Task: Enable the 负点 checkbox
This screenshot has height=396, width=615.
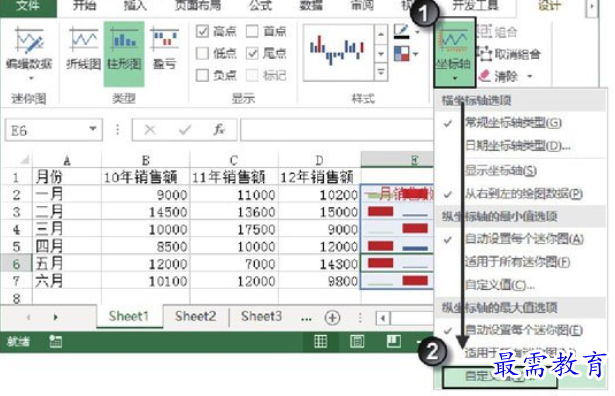Action: [x=202, y=75]
